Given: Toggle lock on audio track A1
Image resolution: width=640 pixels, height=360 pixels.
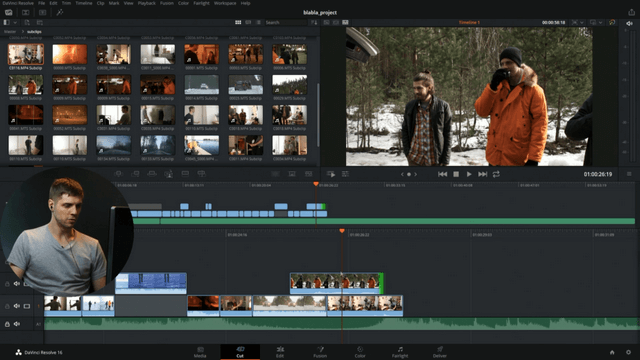Looking at the screenshot, I should point(7,324).
